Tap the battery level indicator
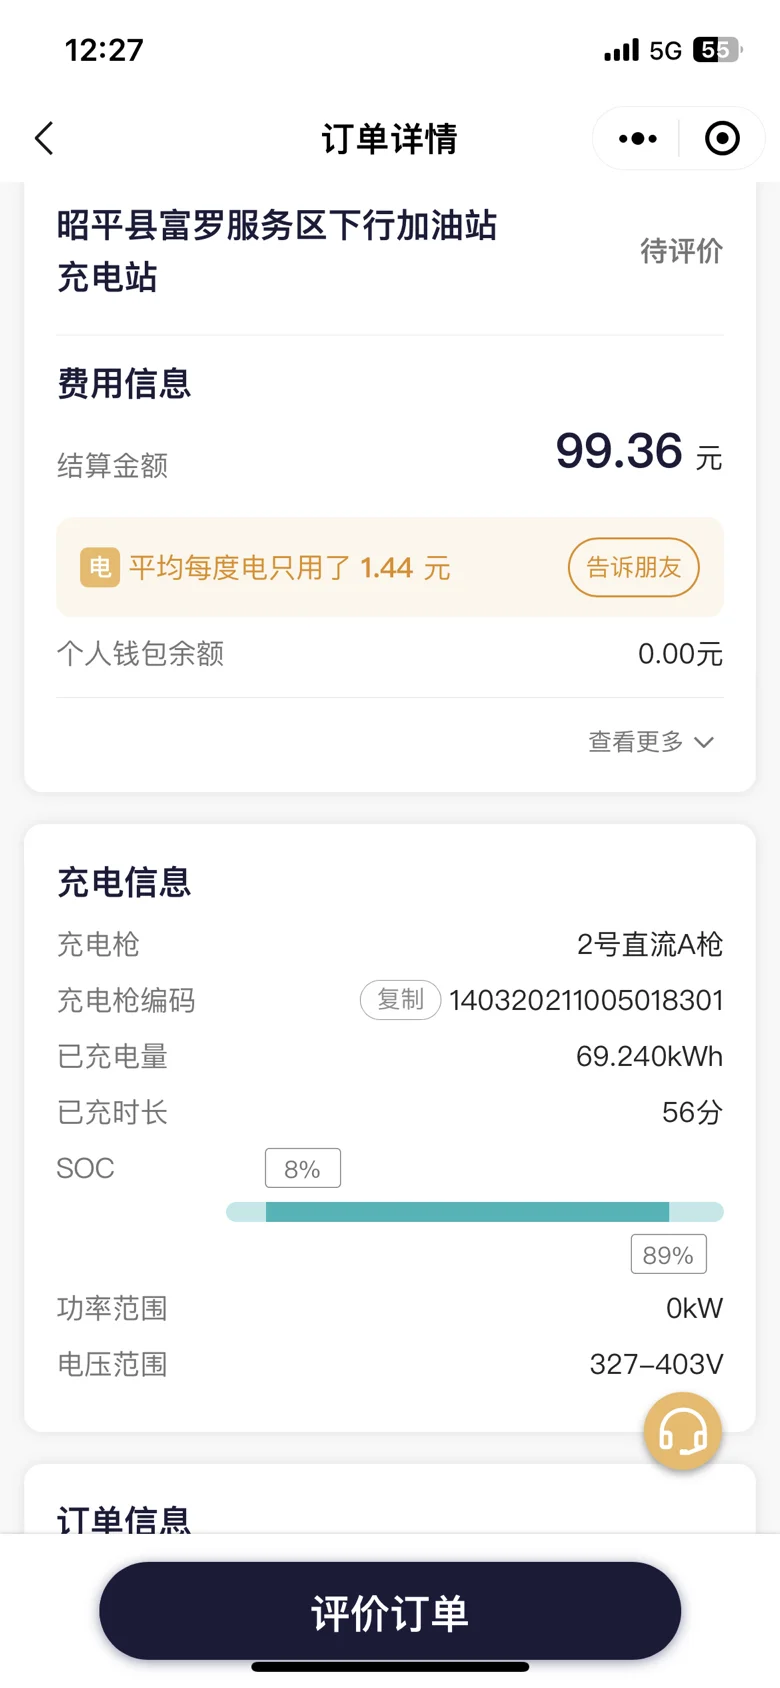780x1688 pixels. [716, 50]
